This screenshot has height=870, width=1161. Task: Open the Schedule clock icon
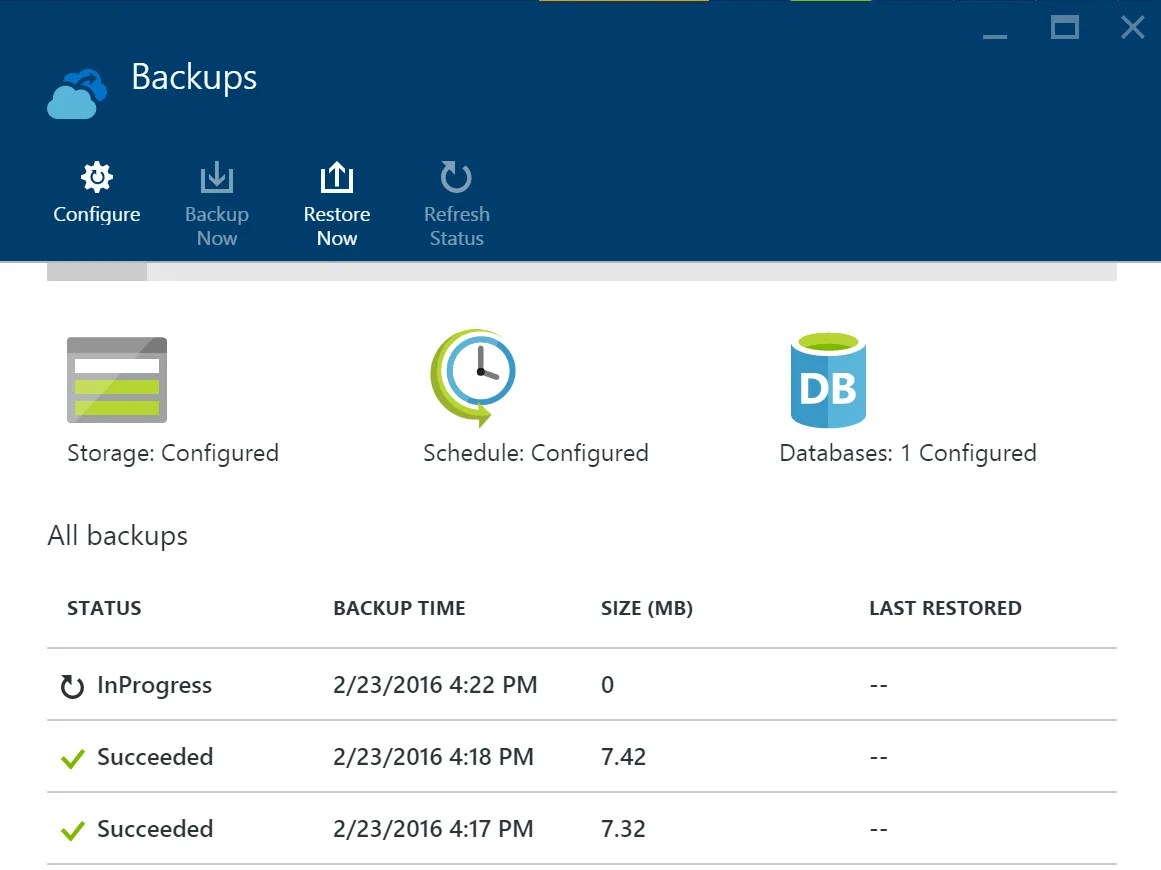(x=474, y=378)
